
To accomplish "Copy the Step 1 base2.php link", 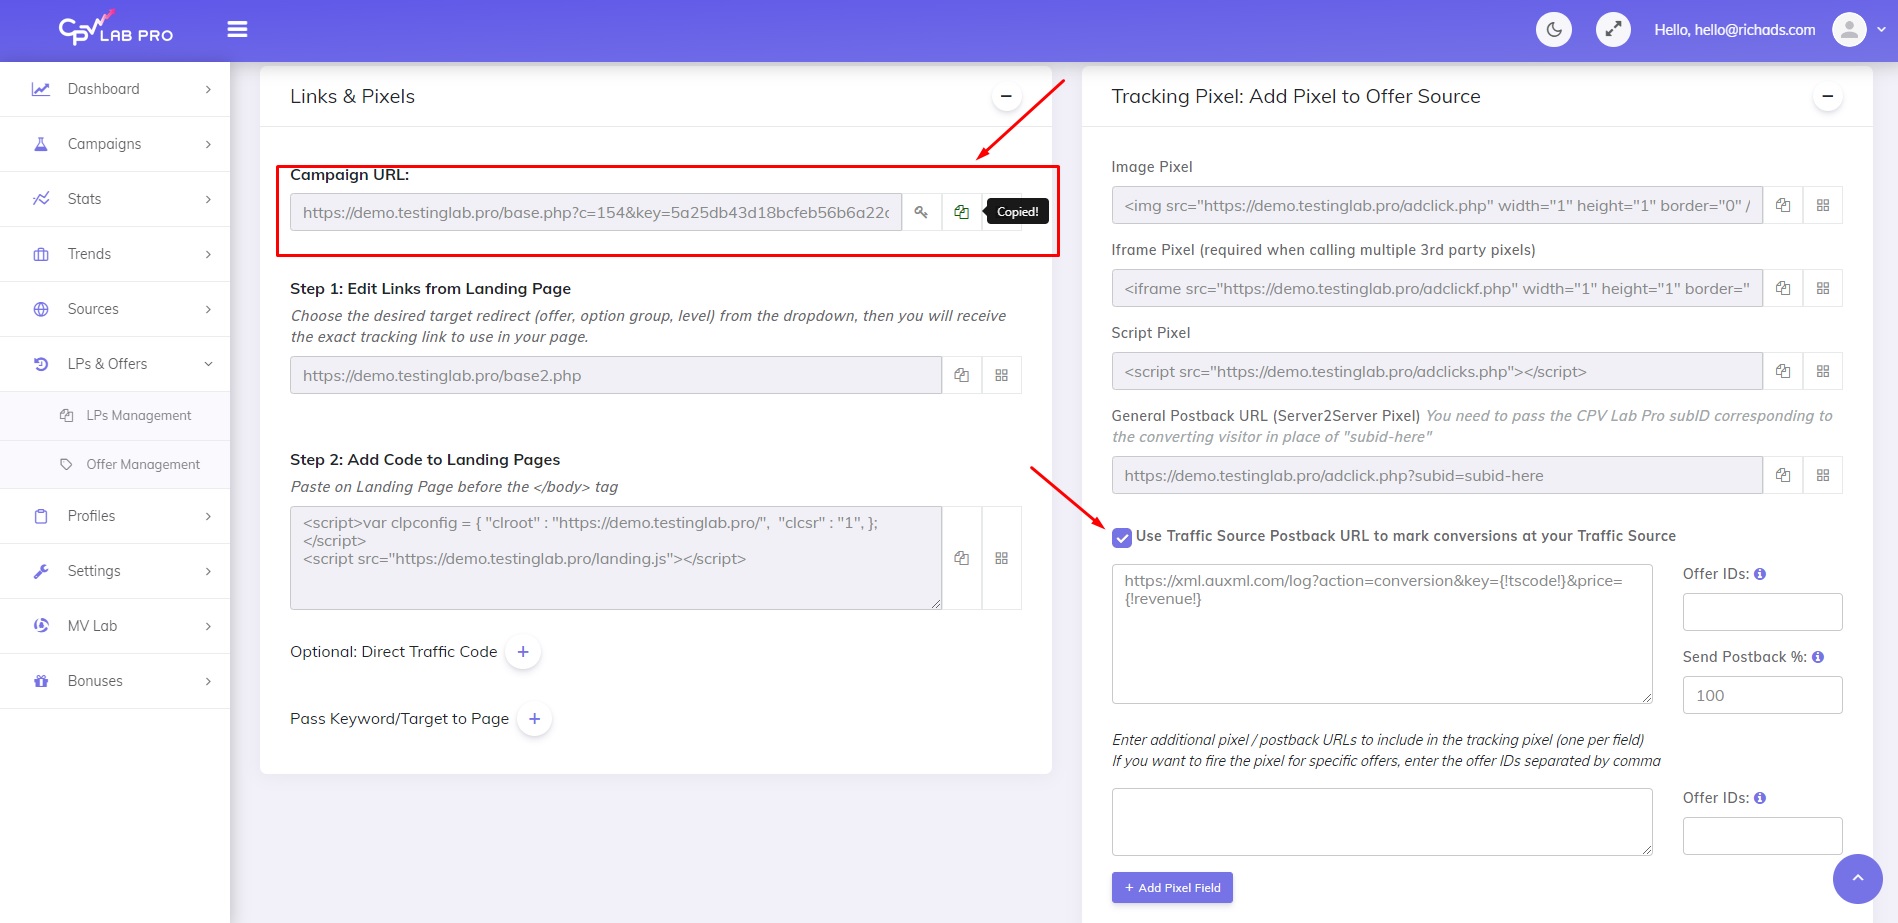I will pos(961,375).
